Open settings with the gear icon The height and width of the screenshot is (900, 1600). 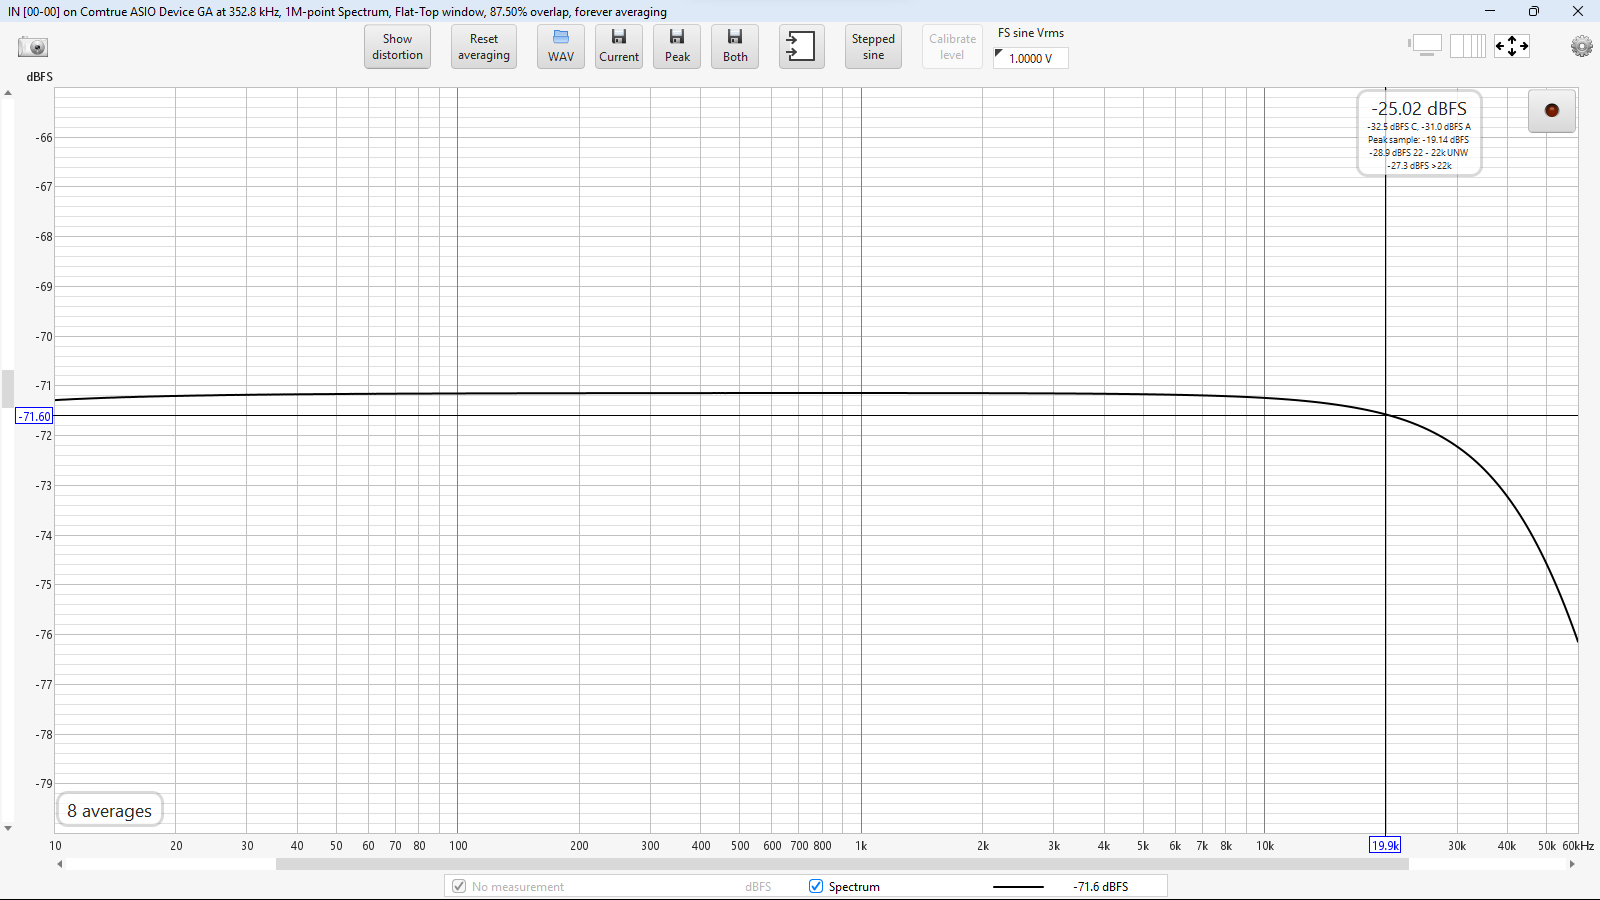click(1581, 46)
